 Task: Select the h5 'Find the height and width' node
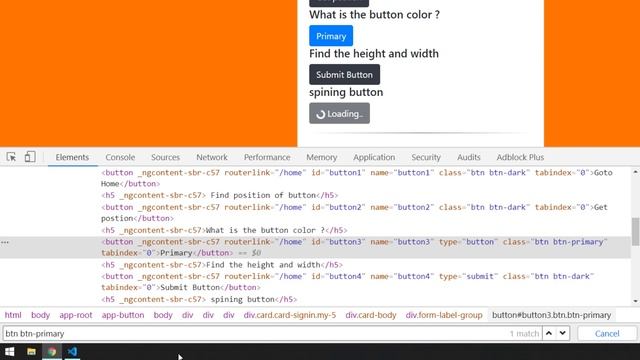[x=222, y=265]
